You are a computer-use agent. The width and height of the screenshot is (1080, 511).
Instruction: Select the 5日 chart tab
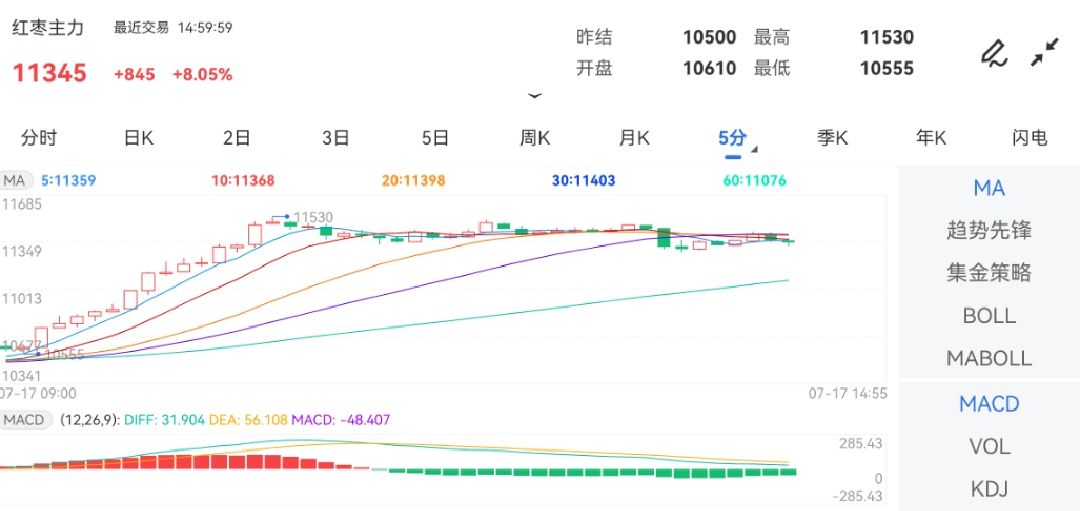pyautogui.click(x=435, y=138)
